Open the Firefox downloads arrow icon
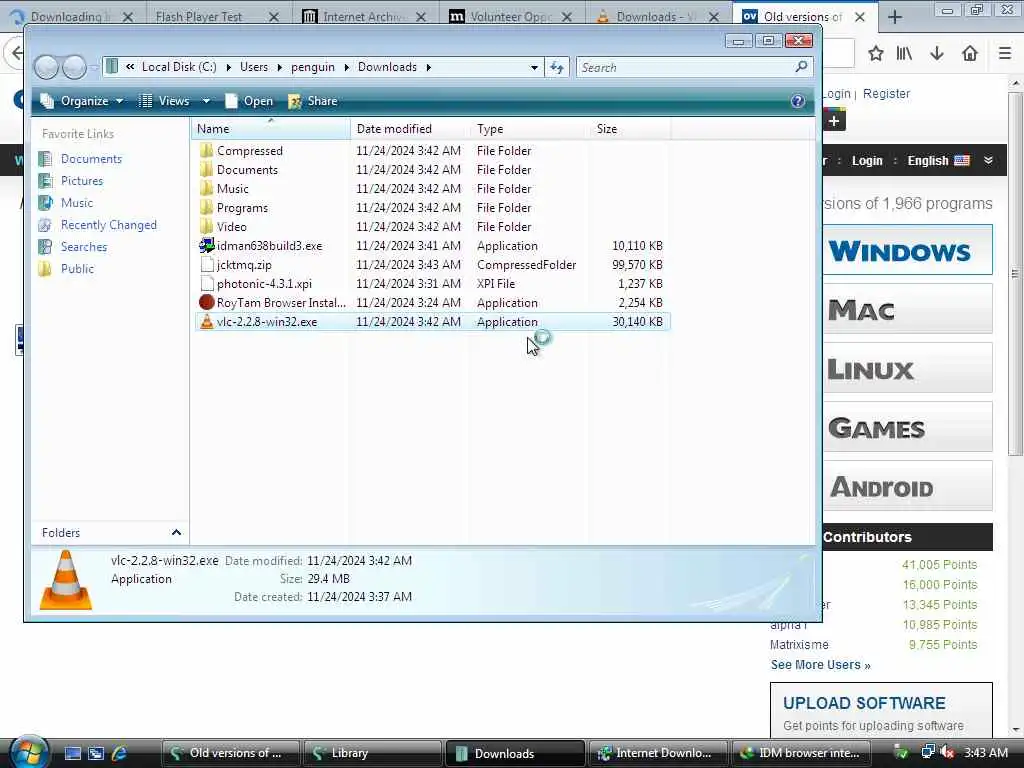 937,53
